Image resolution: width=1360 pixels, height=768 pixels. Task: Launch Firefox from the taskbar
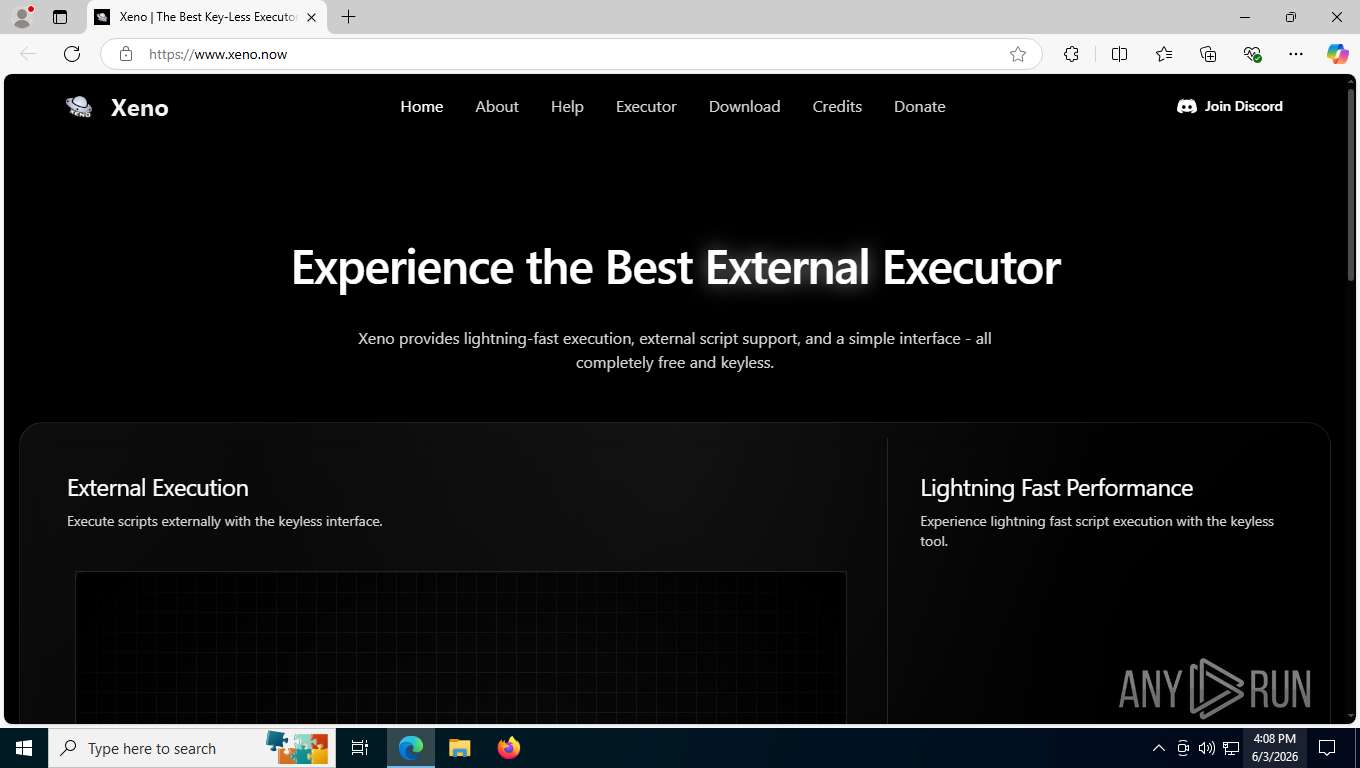(509, 748)
